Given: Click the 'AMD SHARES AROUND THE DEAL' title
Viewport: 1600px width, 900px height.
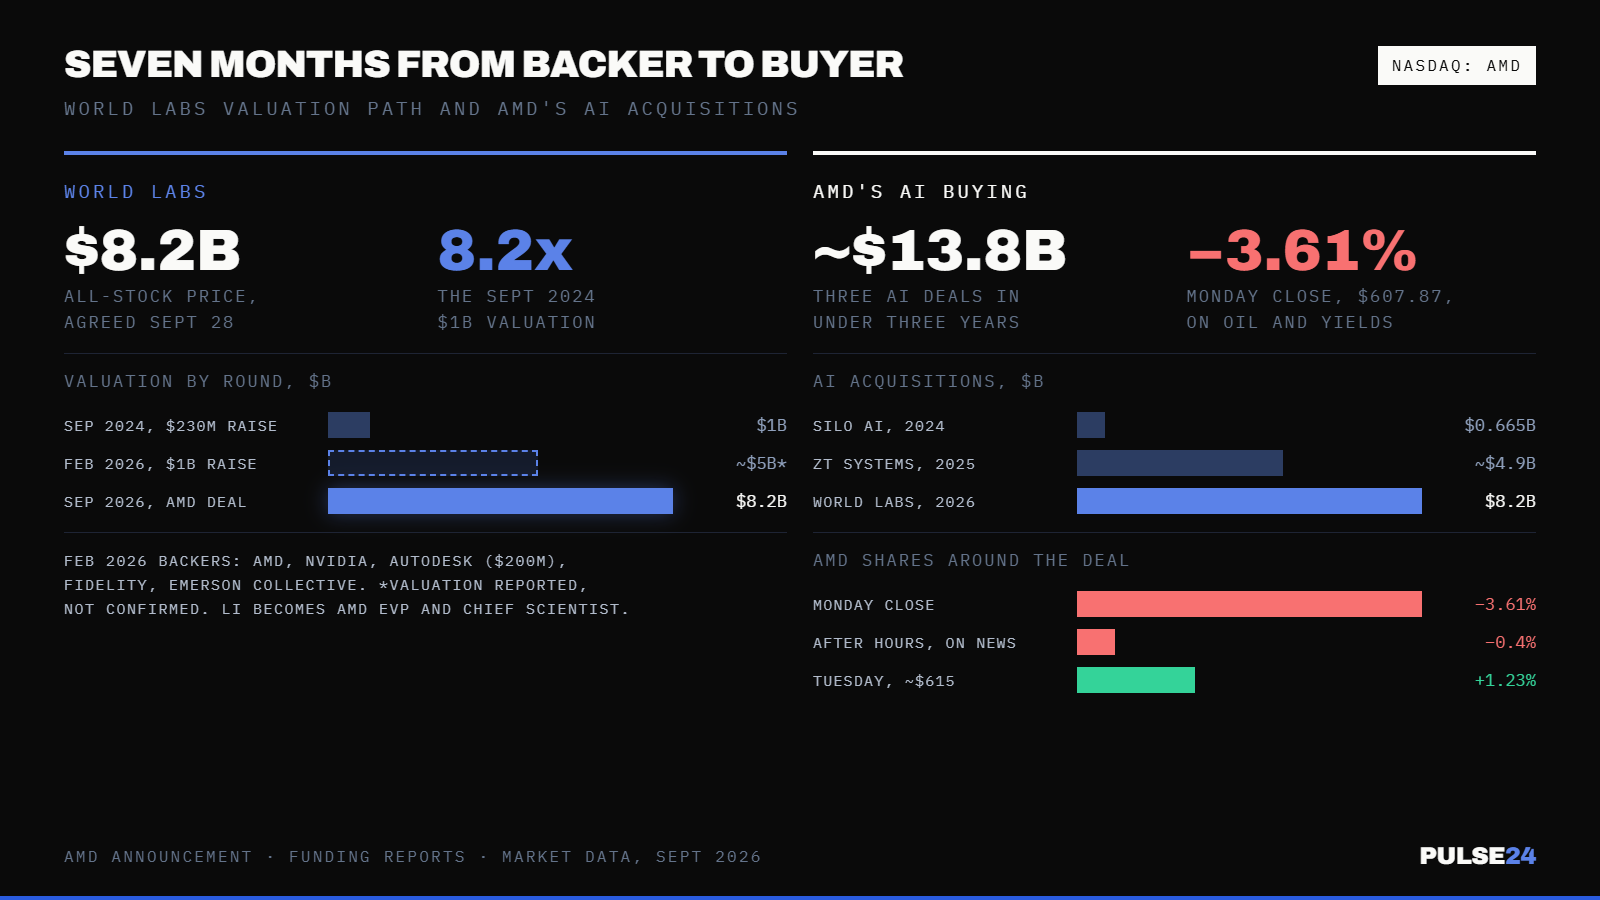Looking at the screenshot, I should tap(971, 561).
